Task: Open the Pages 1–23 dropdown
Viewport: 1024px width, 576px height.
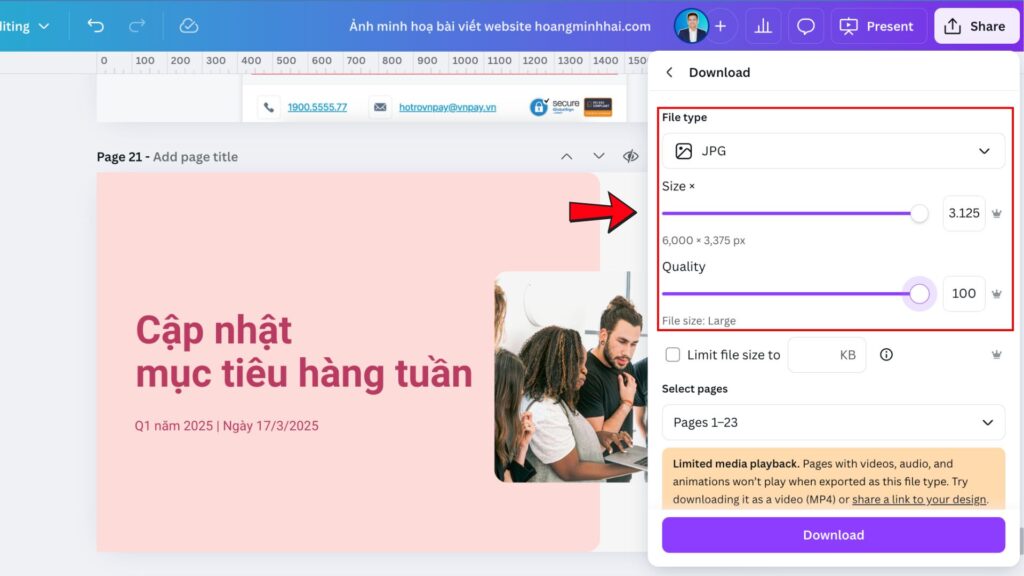Action: tap(833, 423)
